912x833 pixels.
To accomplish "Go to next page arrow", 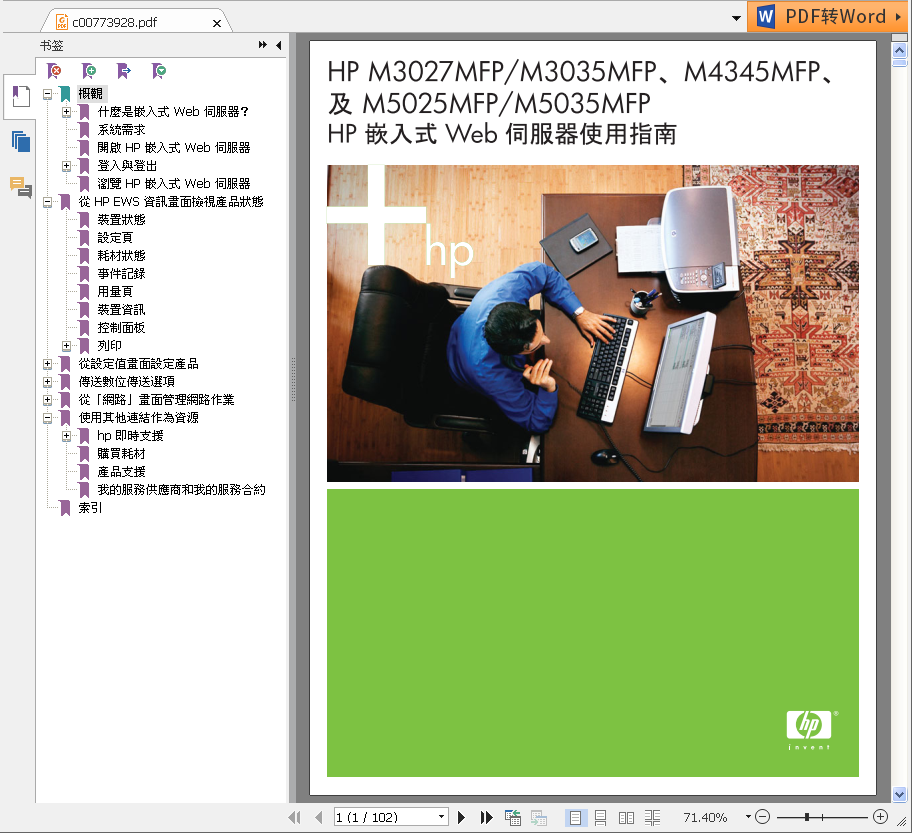I will [461, 817].
